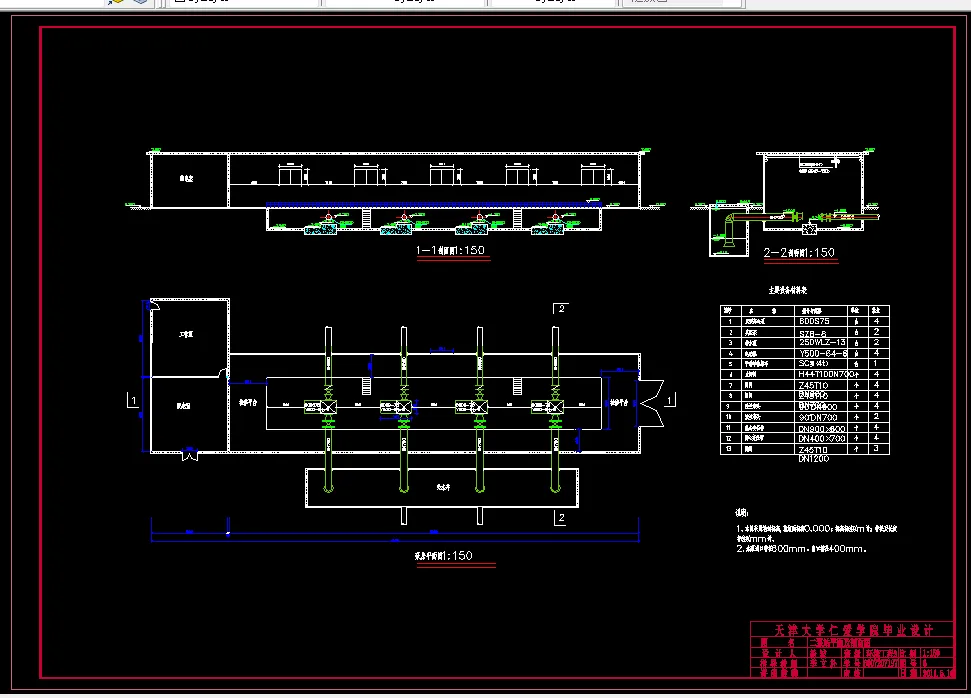Select the Y500-64-6 motor model cell
The height and width of the screenshot is (698, 971).
click(x=822, y=354)
